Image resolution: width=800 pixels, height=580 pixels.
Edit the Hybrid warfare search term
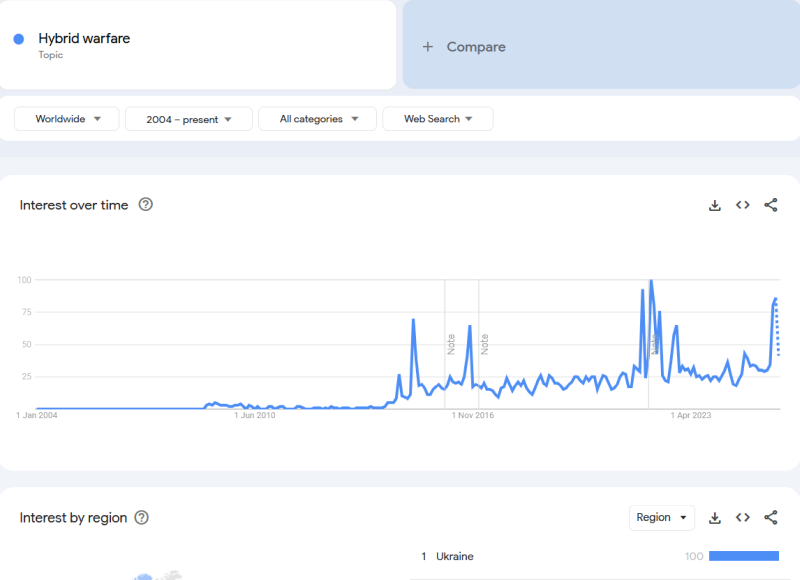coord(198,45)
